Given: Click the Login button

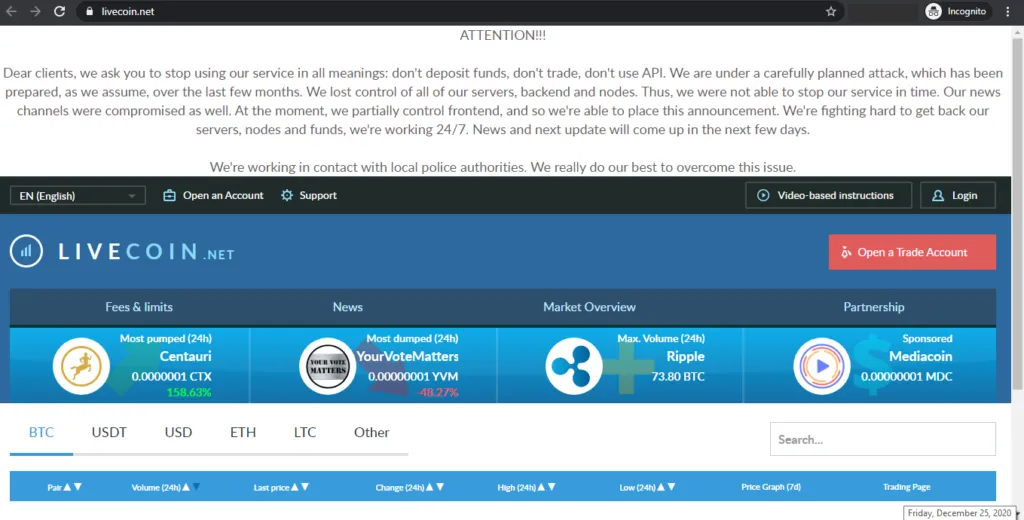Looking at the screenshot, I should (x=957, y=195).
